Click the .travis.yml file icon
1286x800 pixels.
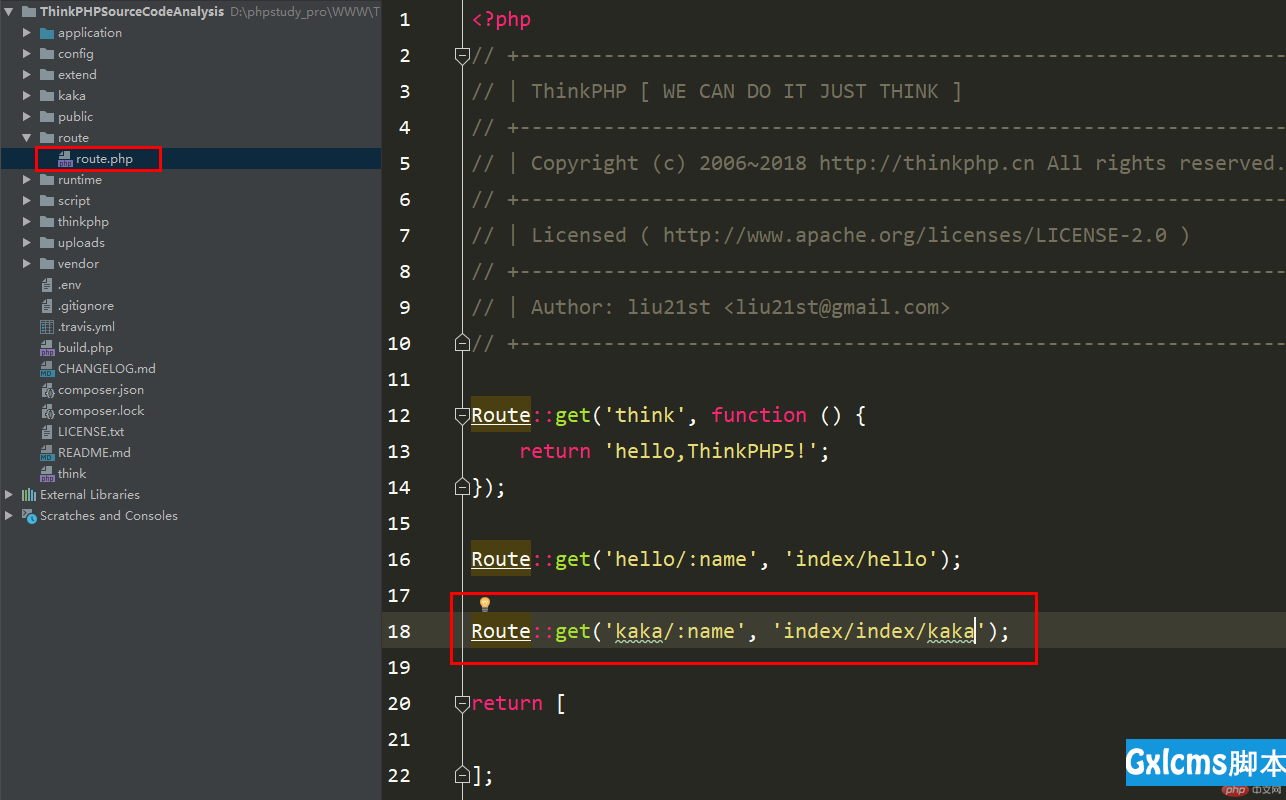click(47, 327)
